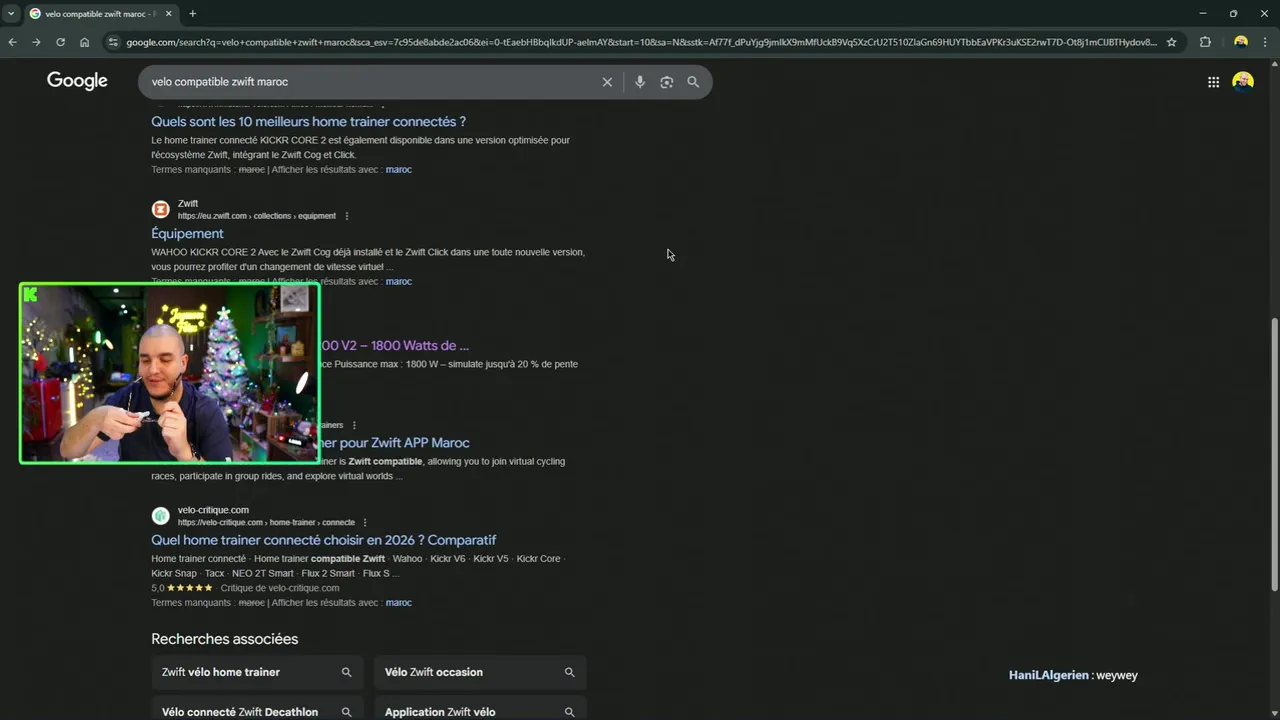Click 'Zwift' site name above eu.zwift.com
Image resolution: width=1280 pixels, height=720 pixels.
[x=188, y=203]
